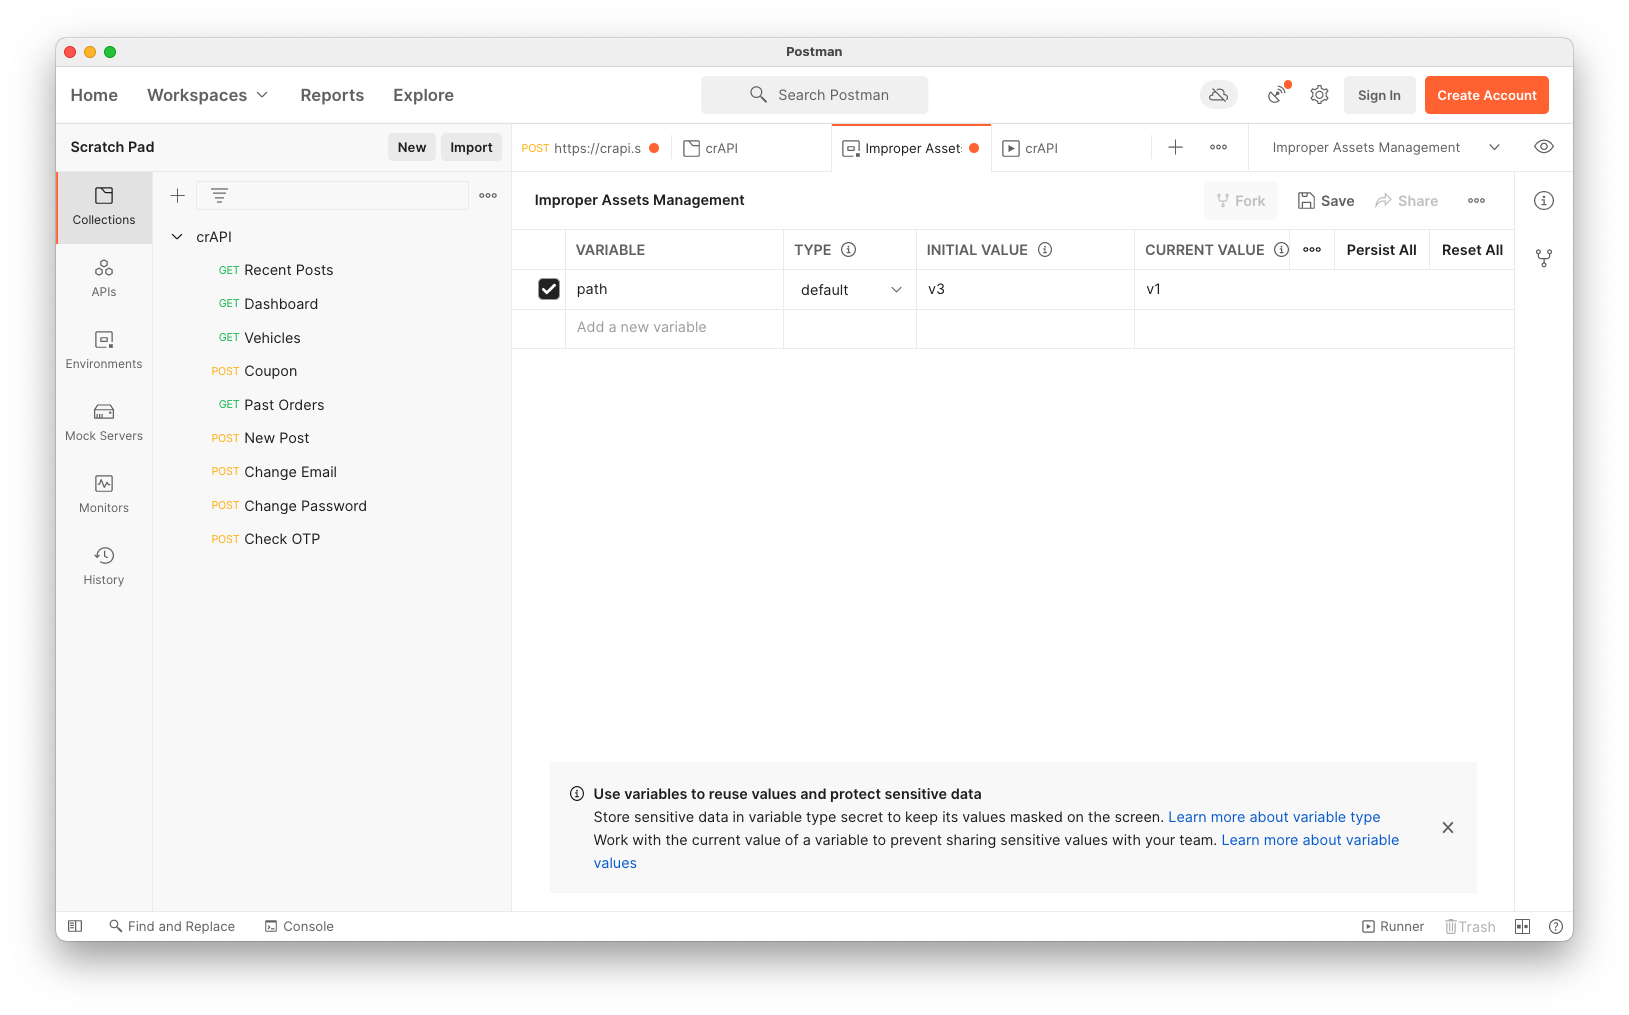1629x1015 pixels.
Task: Click the Fork button
Action: tap(1241, 201)
